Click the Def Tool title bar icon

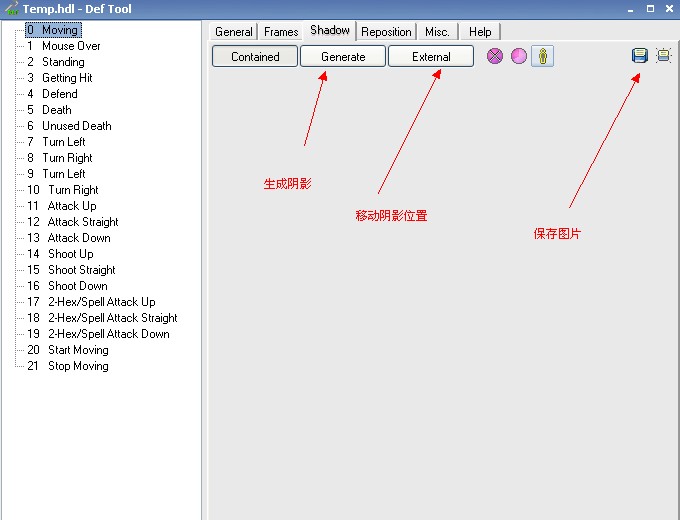point(12,9)
